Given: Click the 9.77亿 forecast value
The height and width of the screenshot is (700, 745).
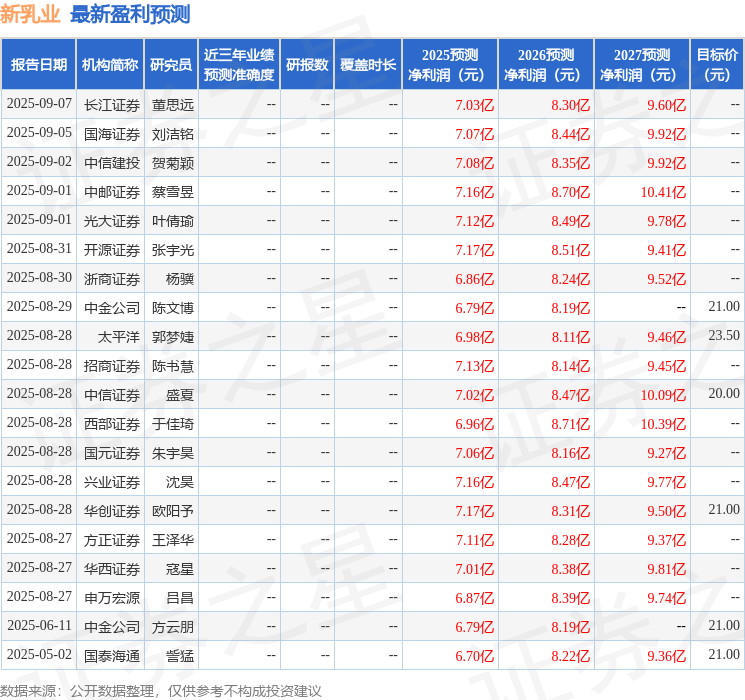Looking at the screenshot, I should (x=667, y=482).
